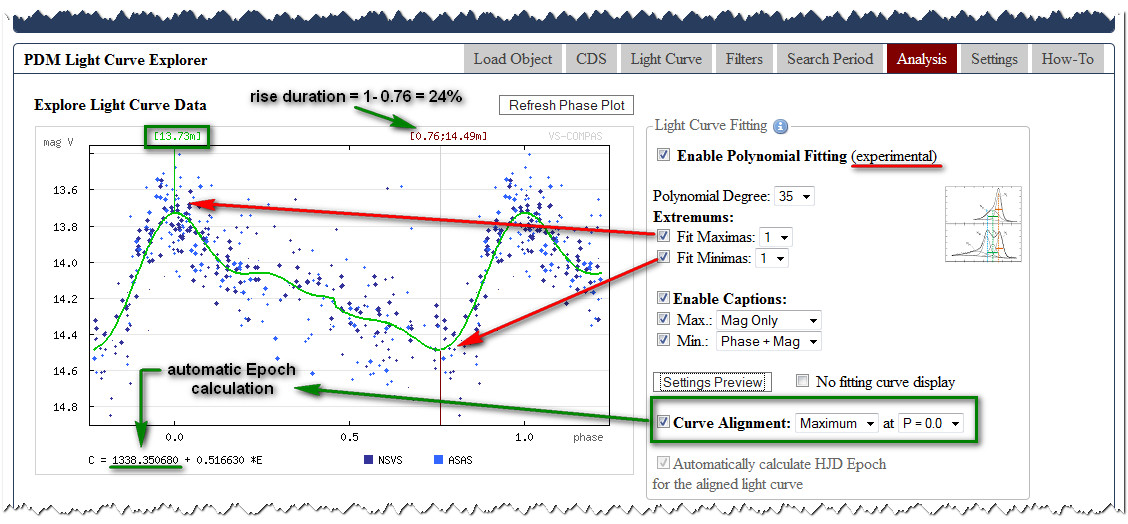Image resolution: width=1128 pixels, height=524 pixels.
Task: Uncheck the Fit Maximas checkbox
Action: point(663,237)
